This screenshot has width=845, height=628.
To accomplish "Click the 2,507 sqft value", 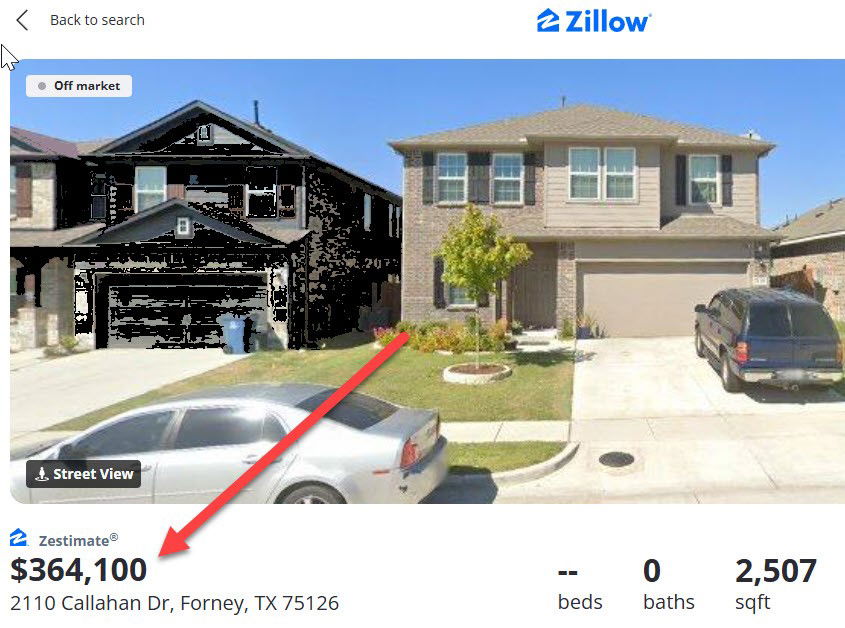I will (x=775, y=571).
